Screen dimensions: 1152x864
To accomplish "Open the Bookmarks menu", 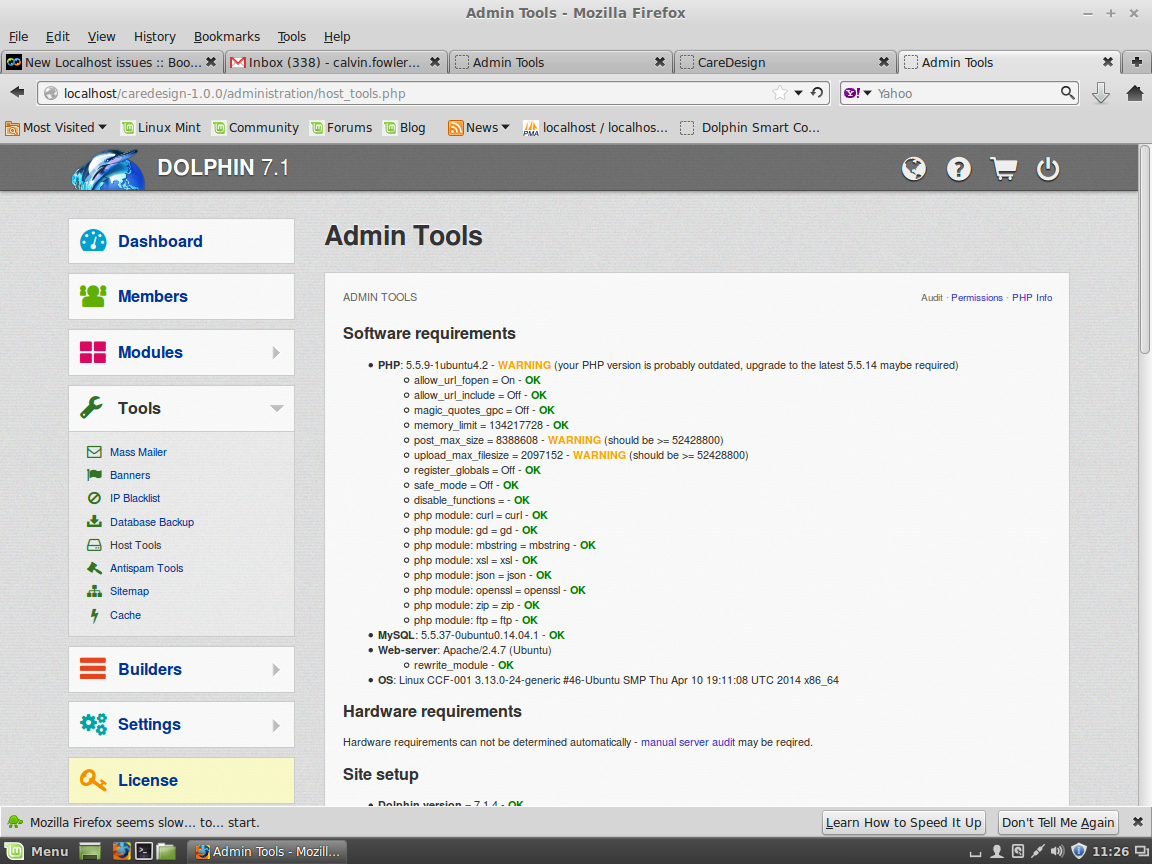I will point(226,36).
